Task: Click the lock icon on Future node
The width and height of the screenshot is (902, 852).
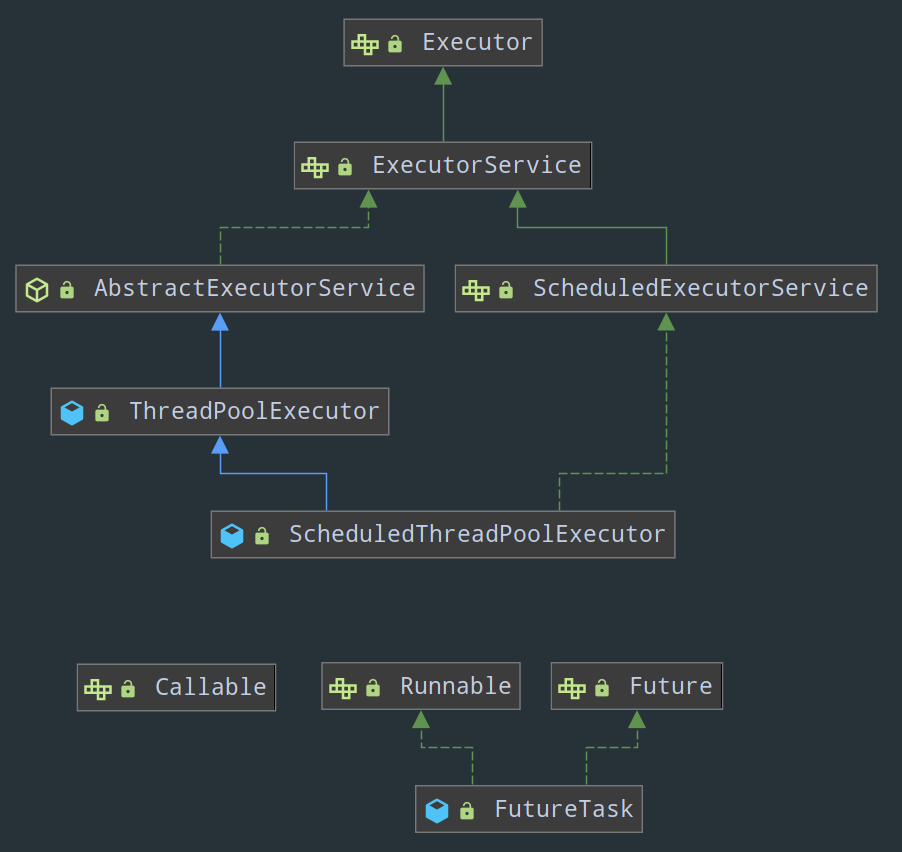Action: (x=602, y=688)
